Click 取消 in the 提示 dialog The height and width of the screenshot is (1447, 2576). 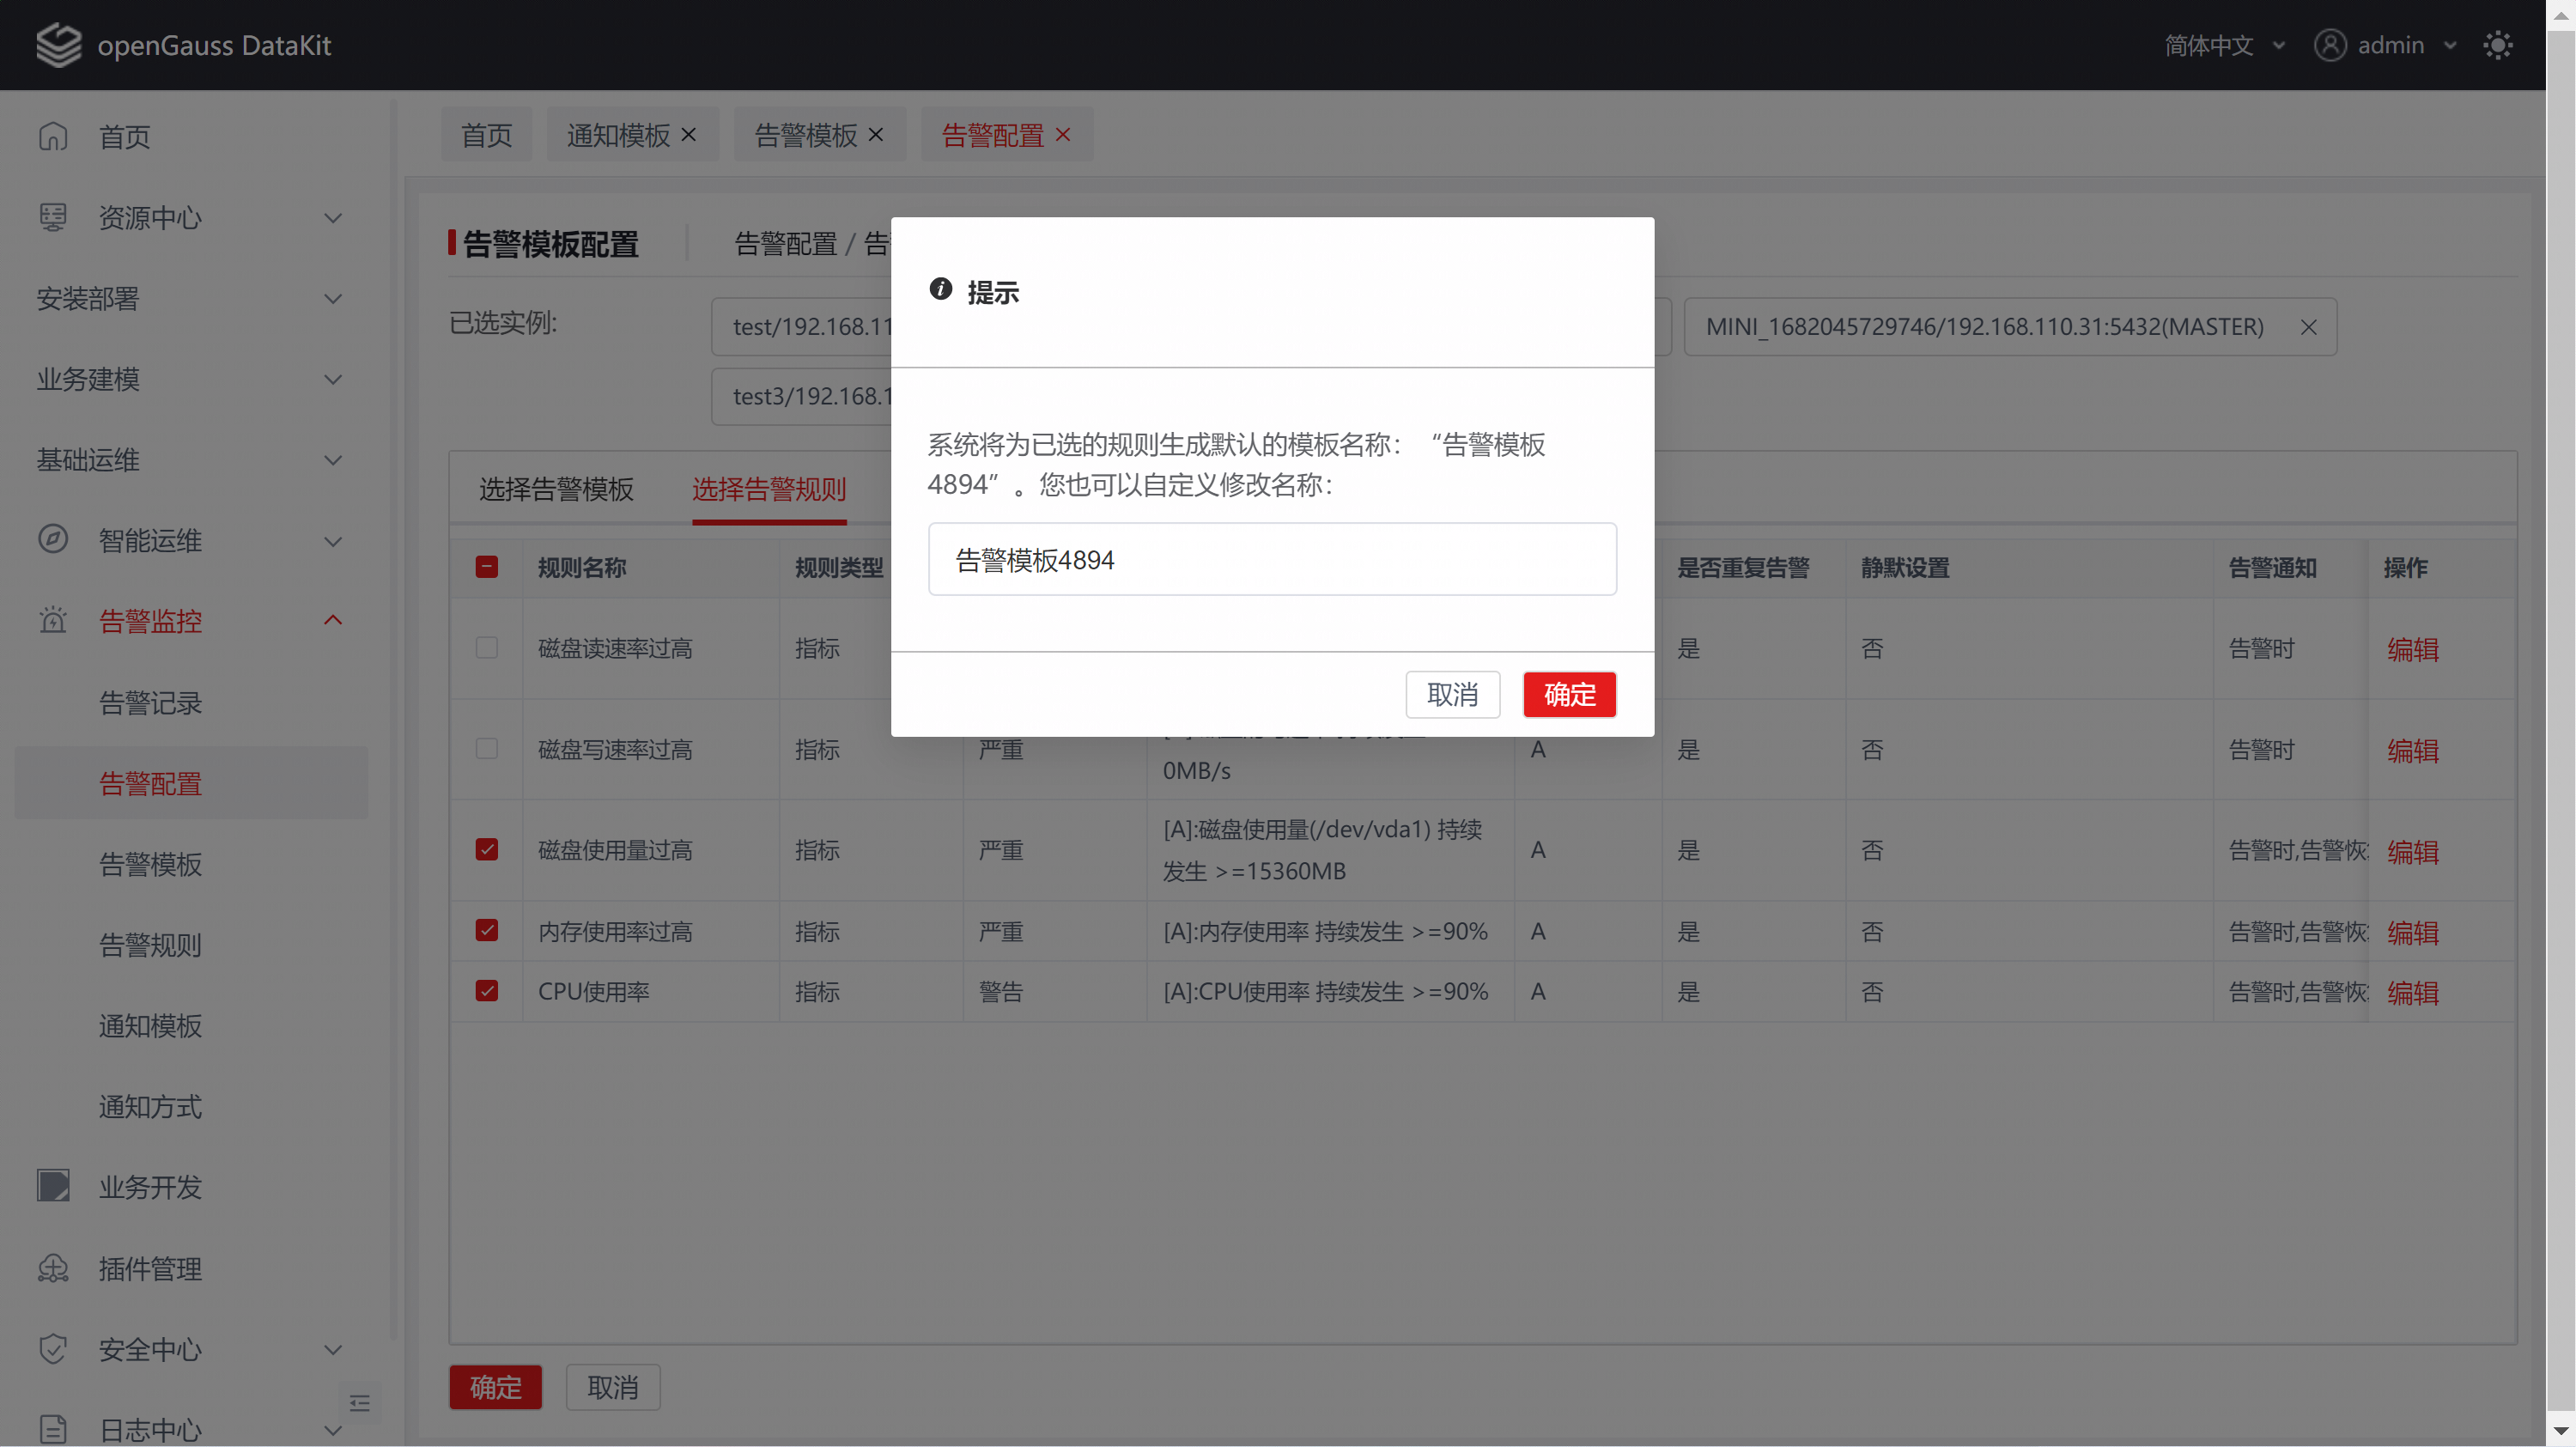[1452, 694]
